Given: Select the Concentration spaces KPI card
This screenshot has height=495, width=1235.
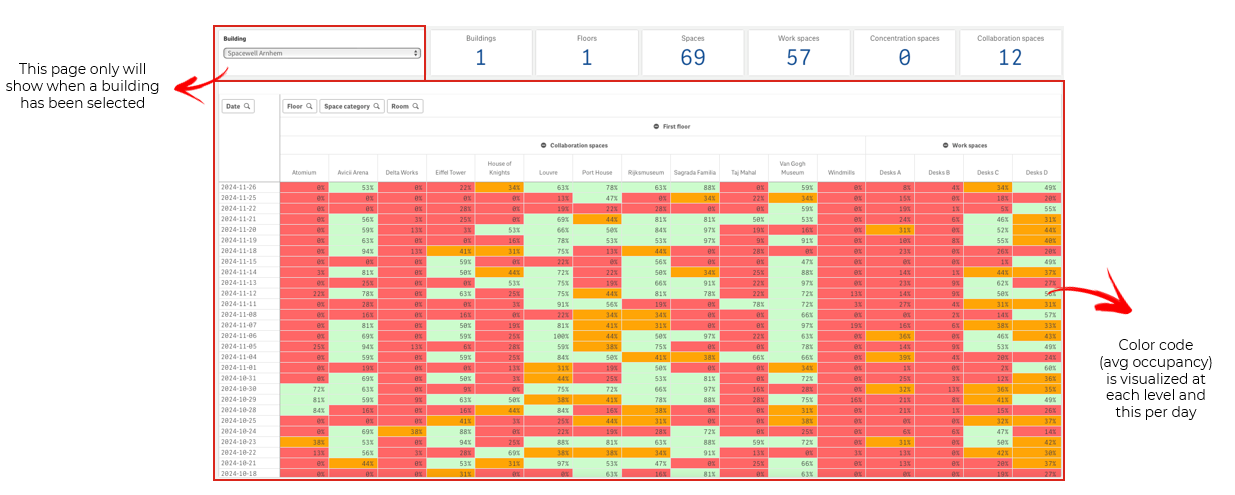Looking at the screenshot, I should (904, 51).
